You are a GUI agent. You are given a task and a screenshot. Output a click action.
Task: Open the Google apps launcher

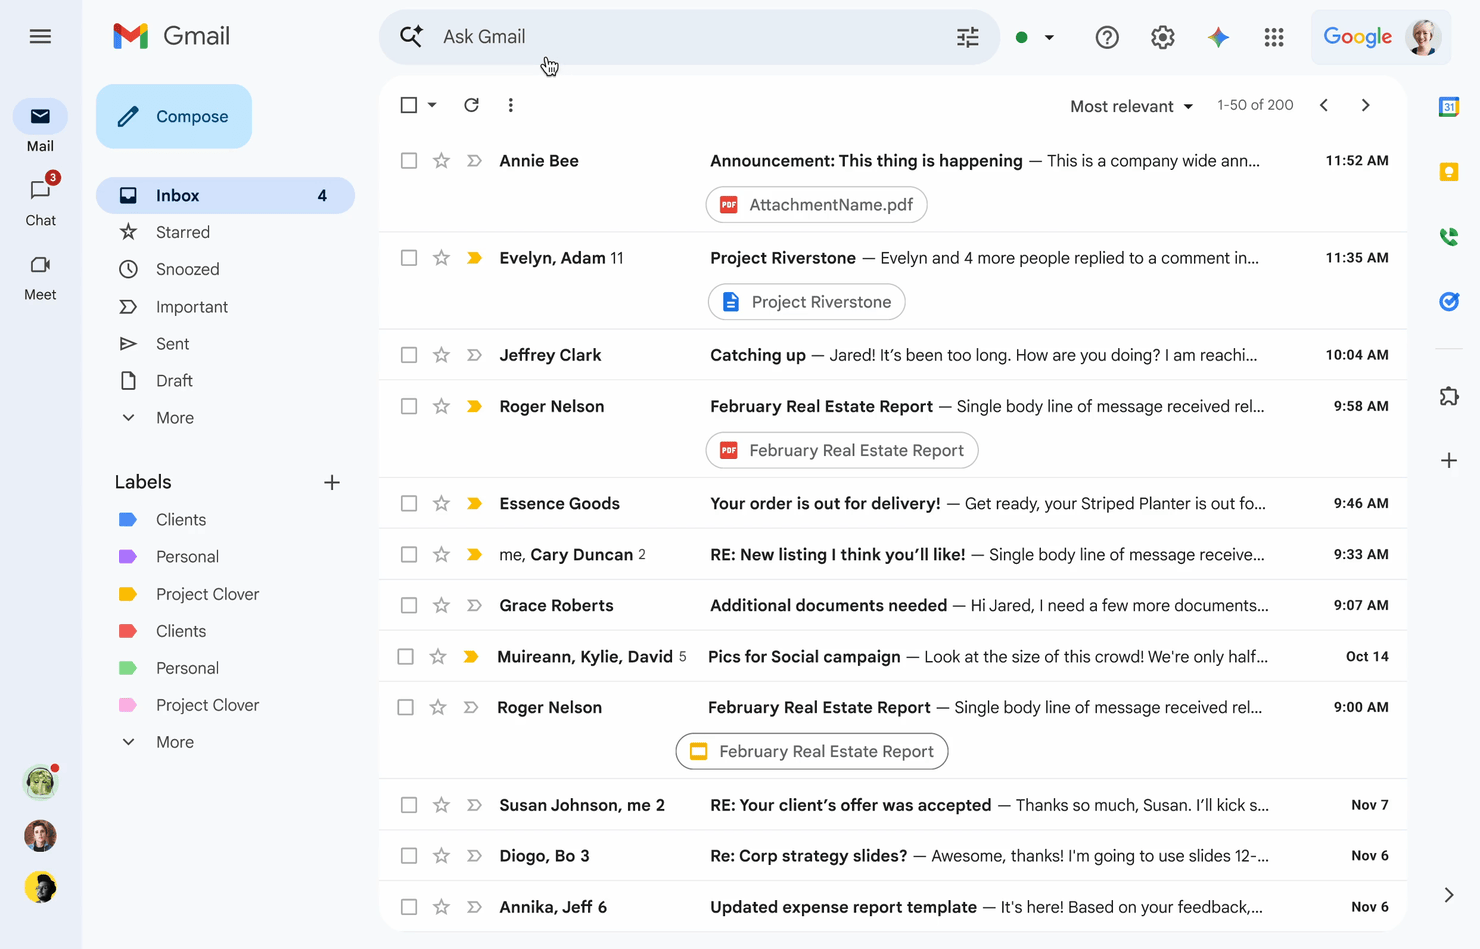click(x=1273, y=36)
